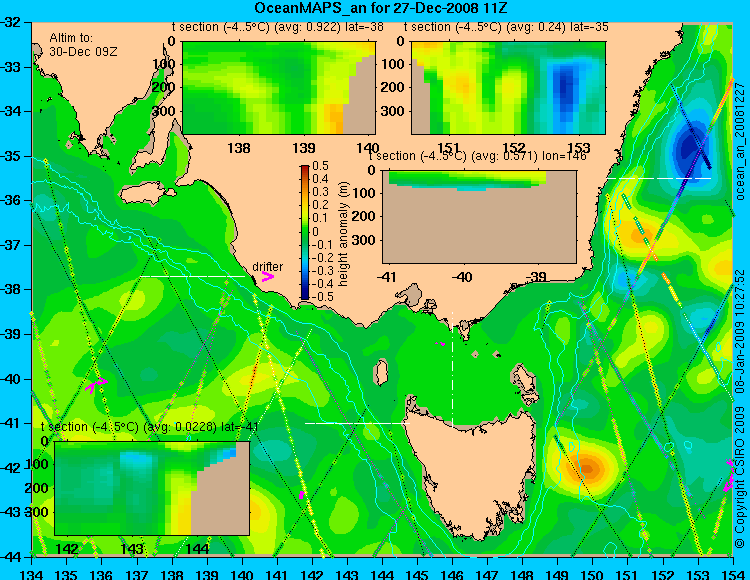Click the '-32' latitude tick label
The width and height of the screenshot is (750, 580).
[x=11, y=22]
